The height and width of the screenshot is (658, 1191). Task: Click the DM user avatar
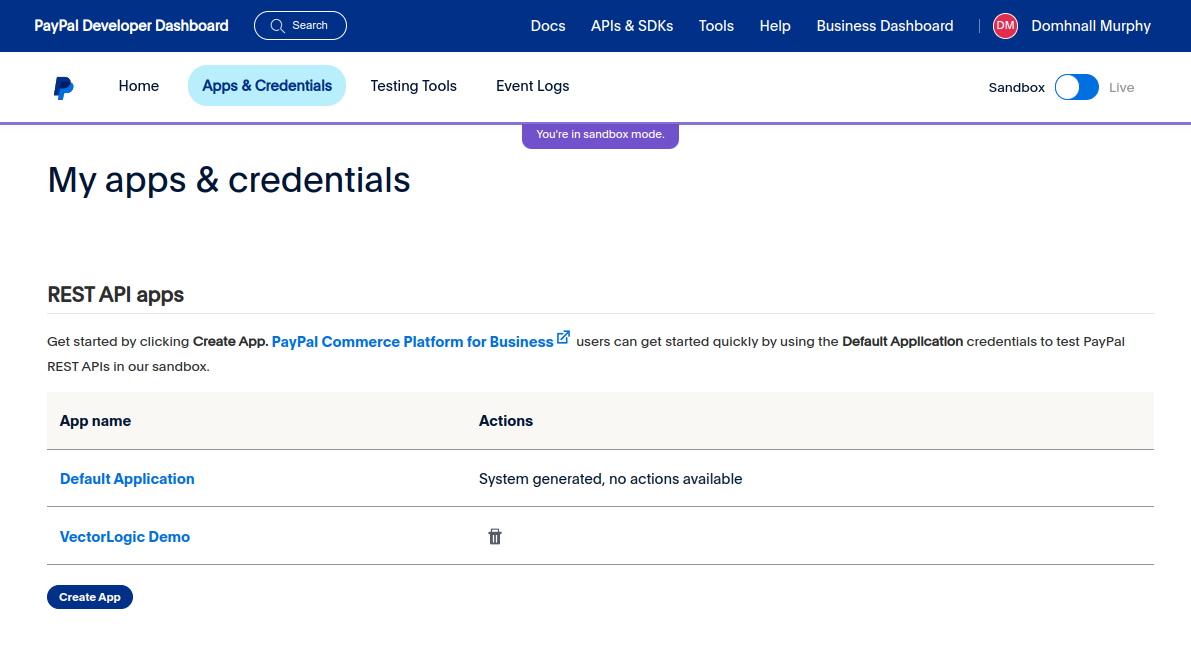(x=1005, y=26)
